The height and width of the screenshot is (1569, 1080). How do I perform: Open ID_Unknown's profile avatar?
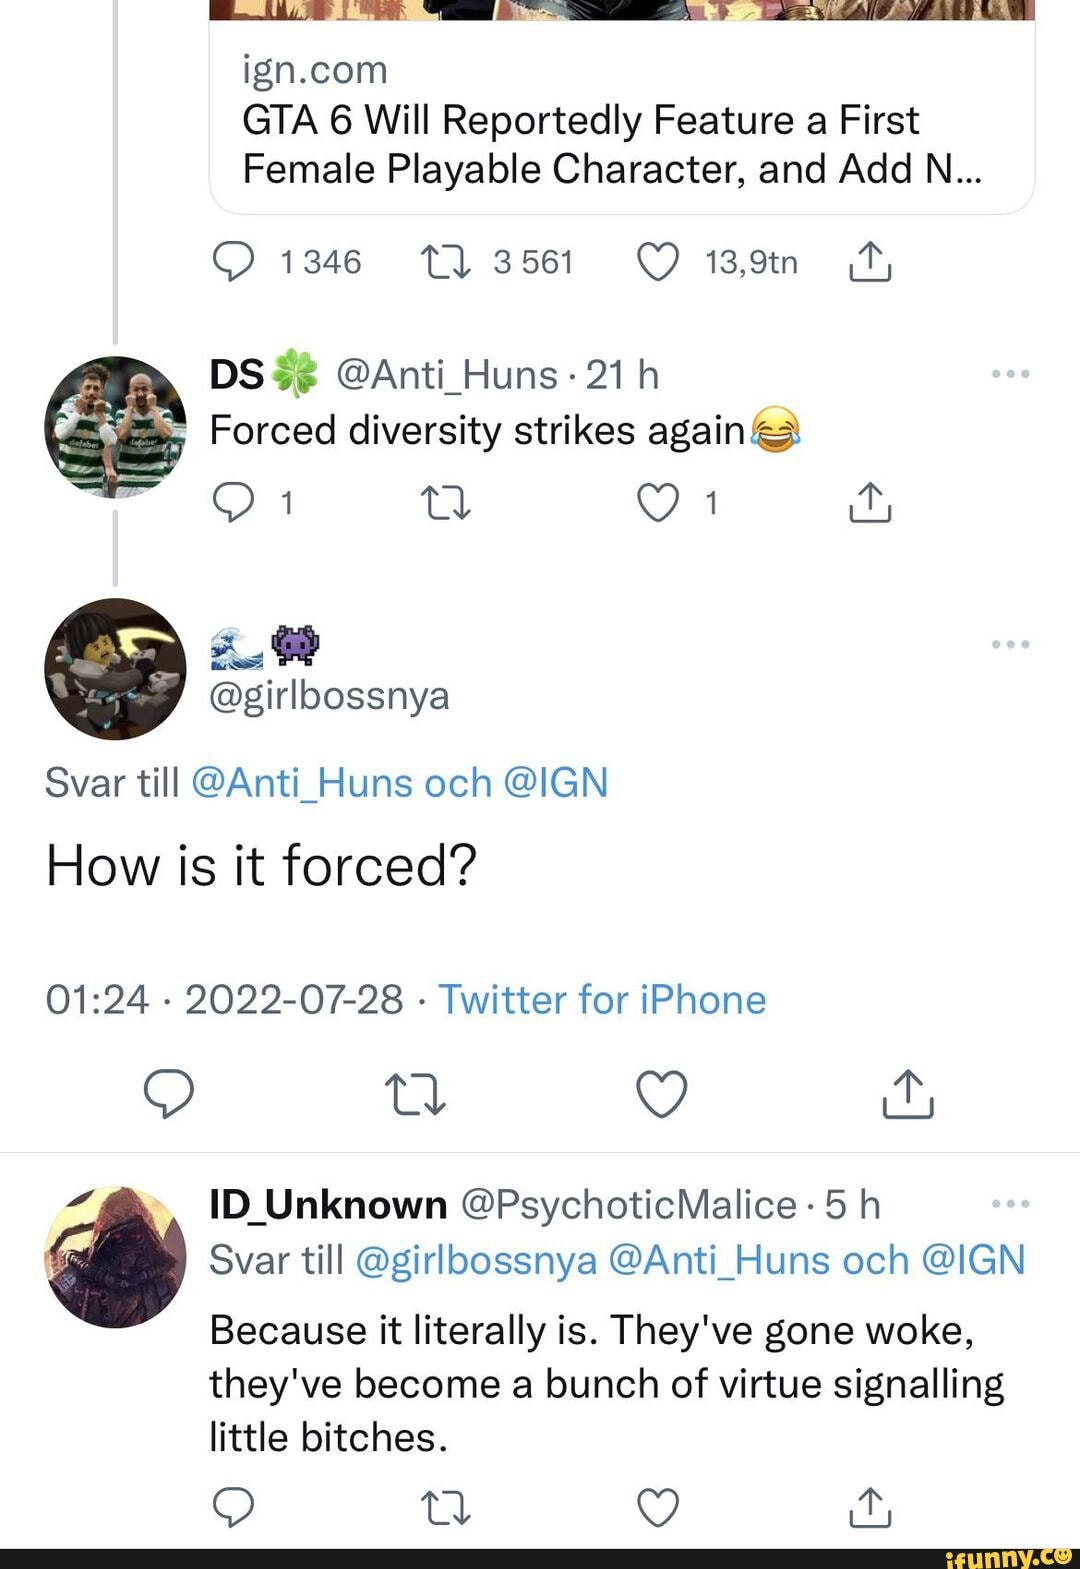pos(116,1257)
